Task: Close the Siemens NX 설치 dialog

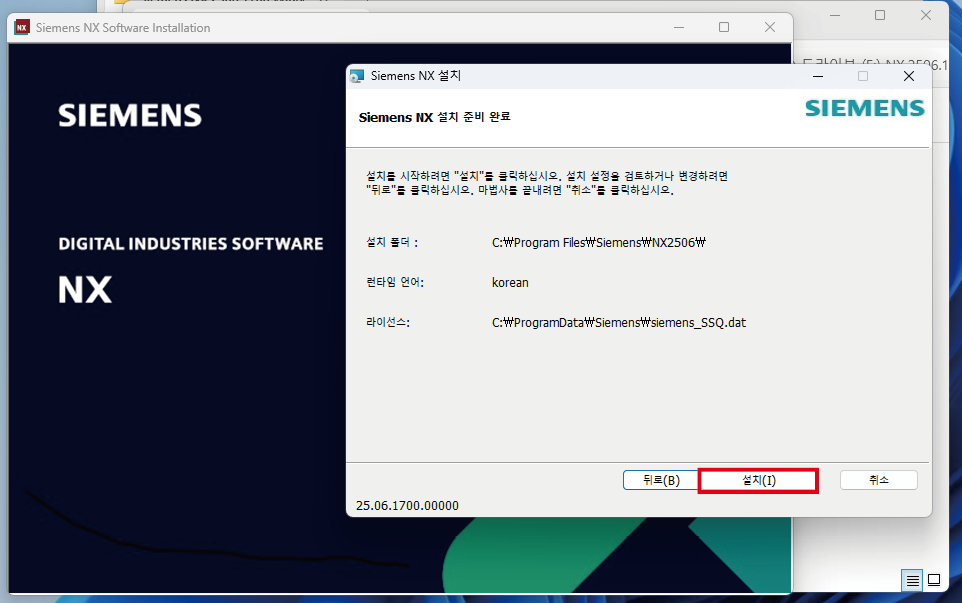Action: point(909,76)
